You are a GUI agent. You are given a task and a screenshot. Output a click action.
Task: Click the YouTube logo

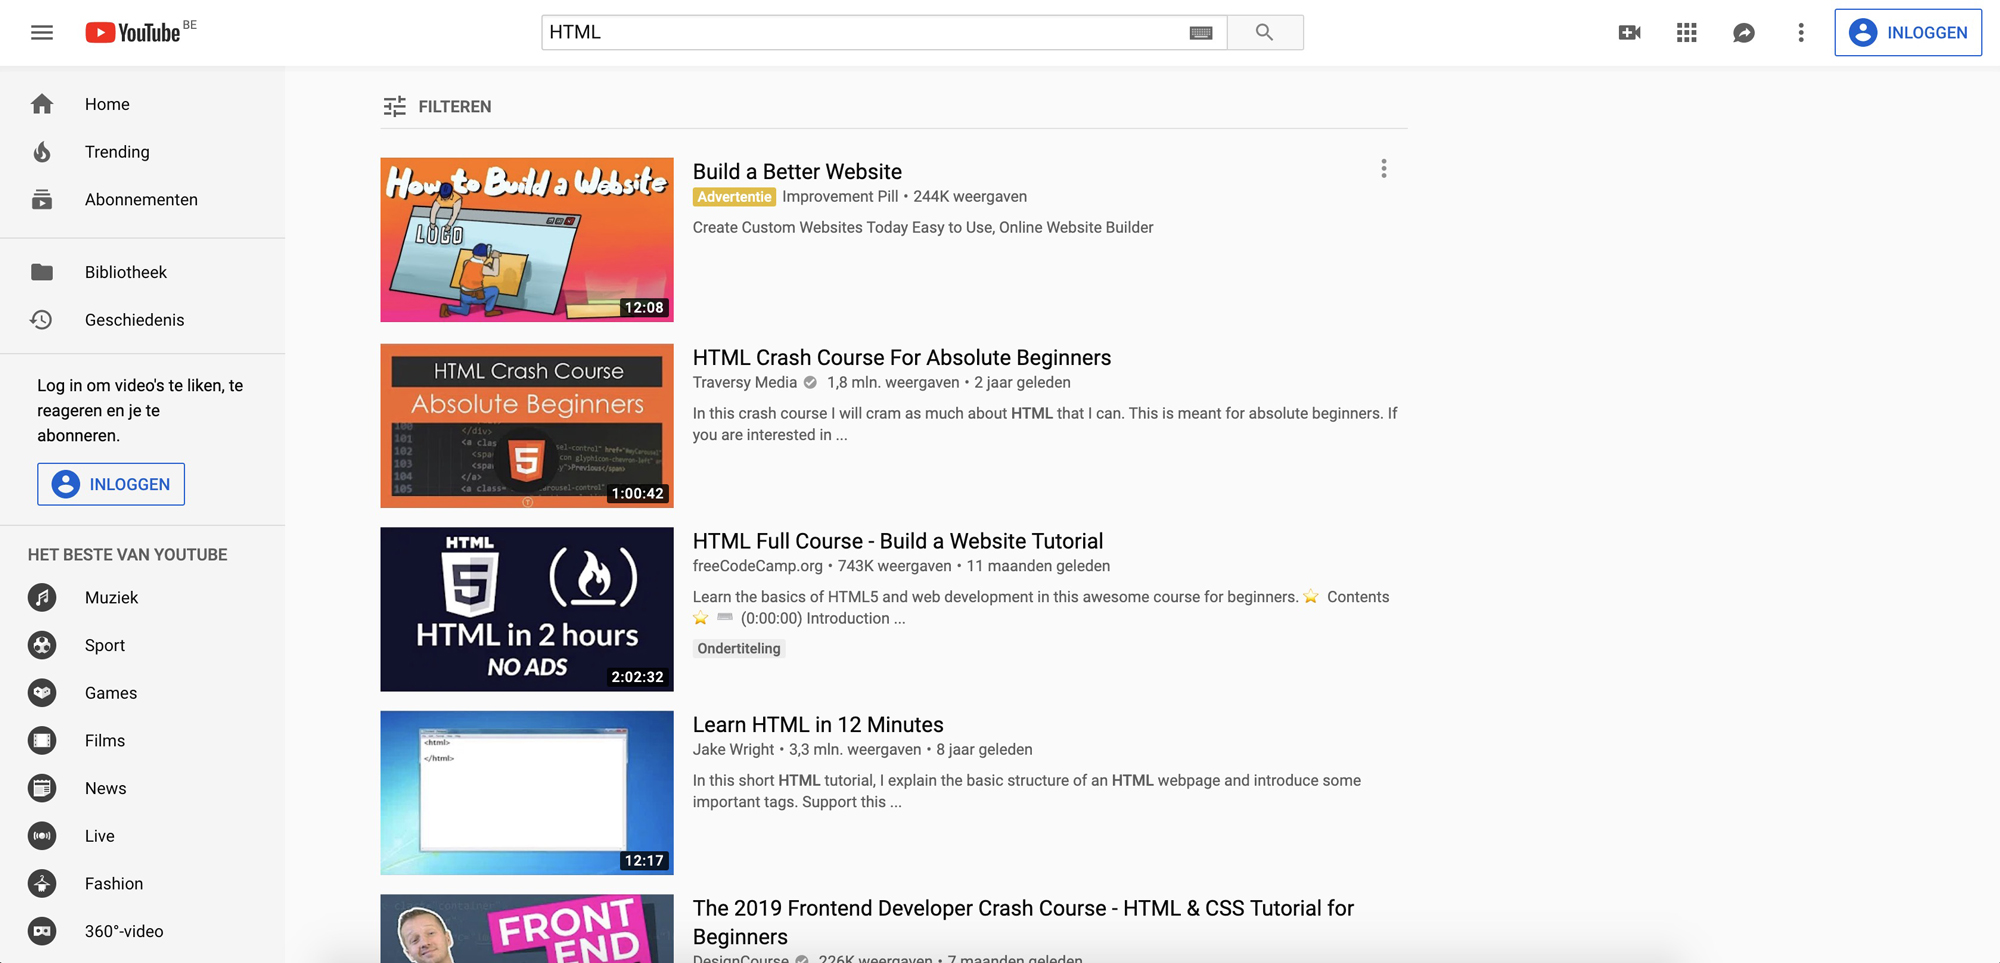133,33
